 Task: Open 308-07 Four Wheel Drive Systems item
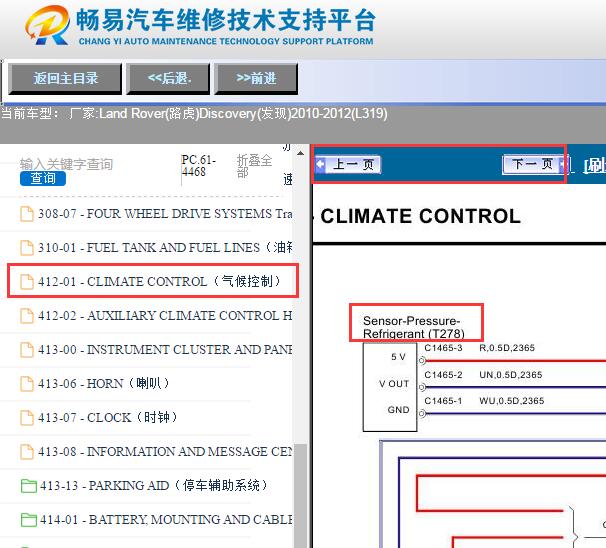coord(165,214)
